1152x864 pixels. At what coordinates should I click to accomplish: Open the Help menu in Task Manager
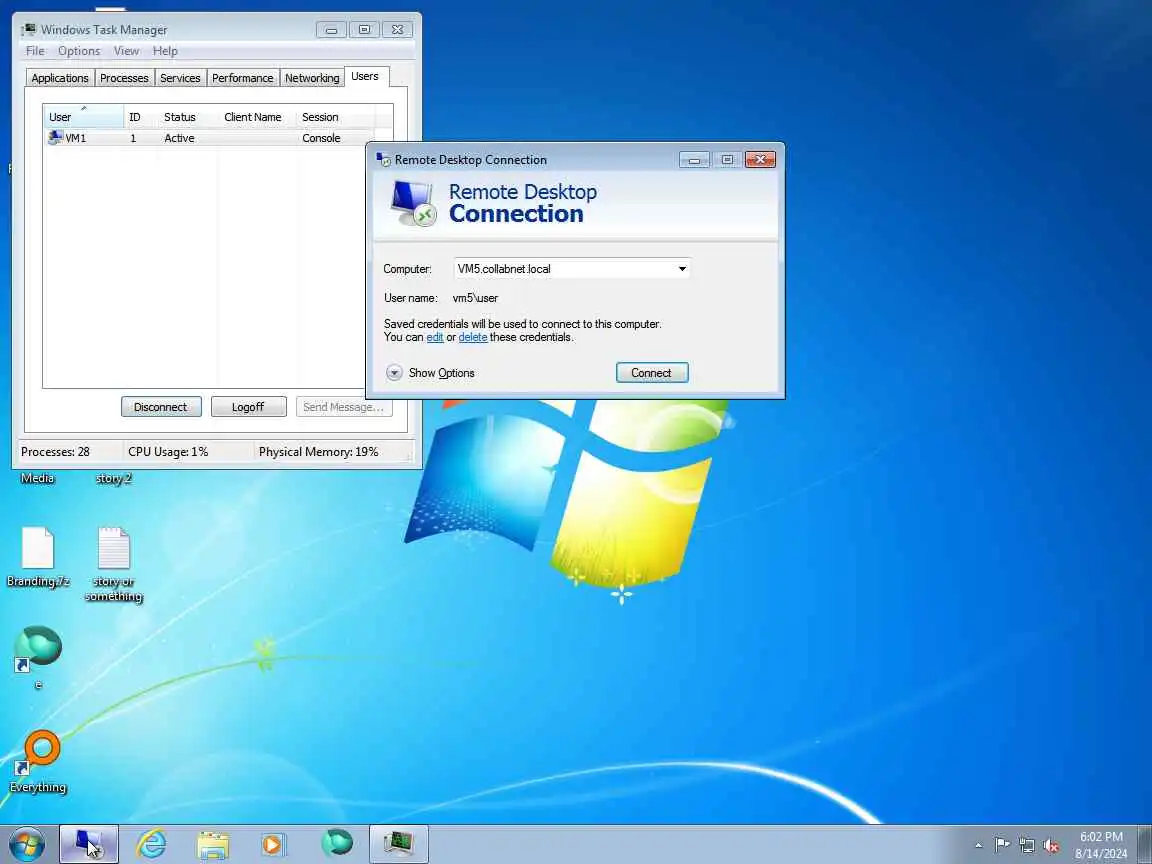click(x=165, y=51)
